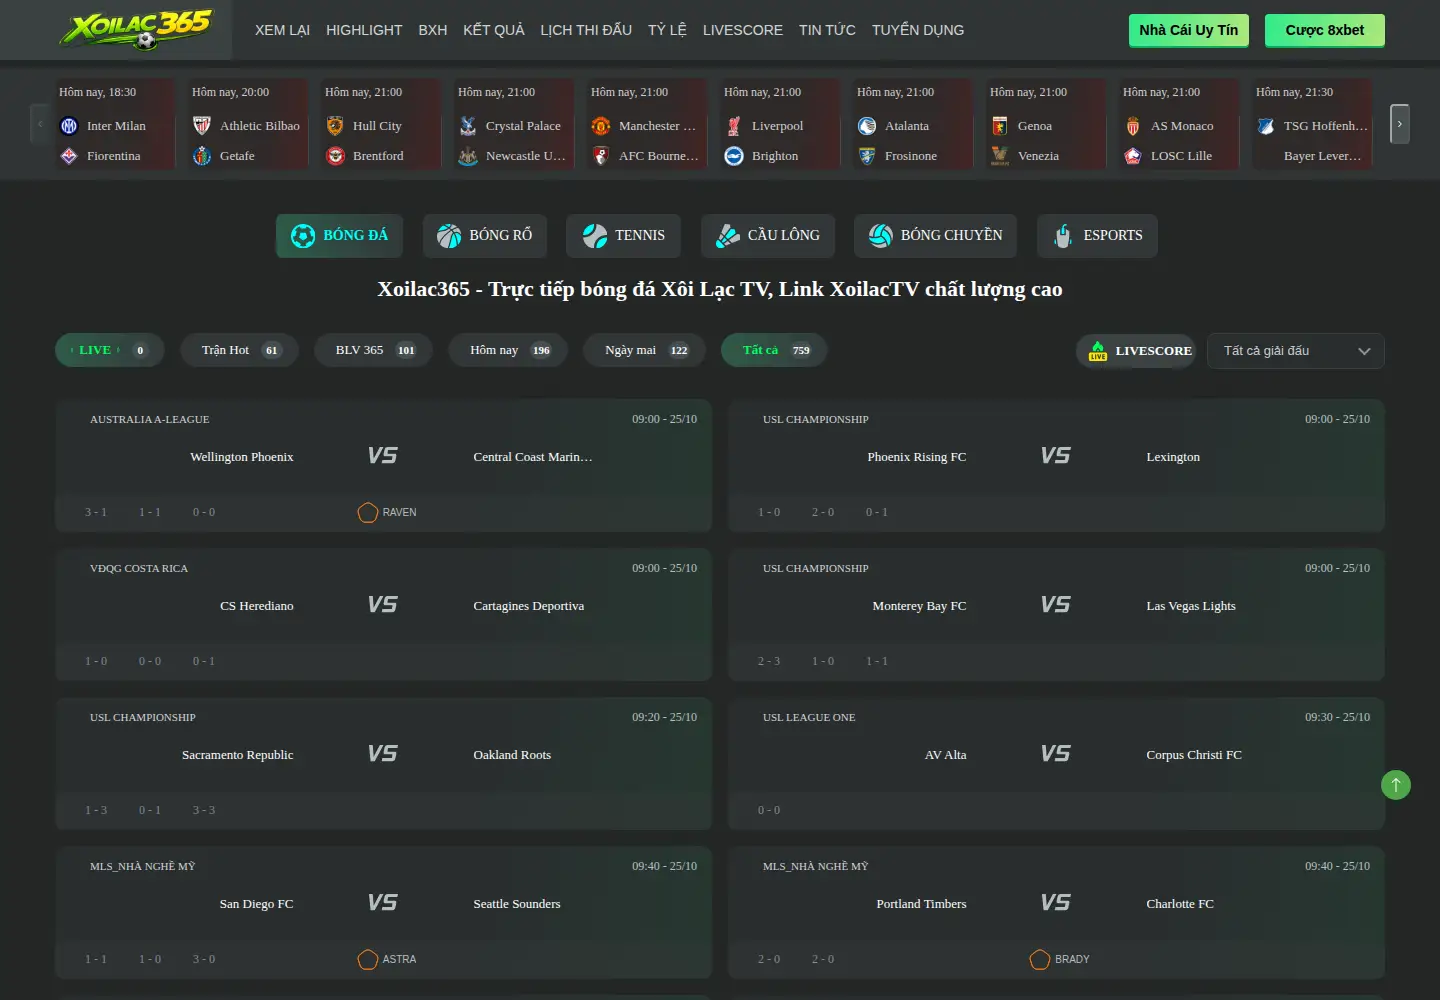This screenshot has height=1000, width=1440.
Task: Click the Cược 8xbet button
Action: [x=1325, y=30]
